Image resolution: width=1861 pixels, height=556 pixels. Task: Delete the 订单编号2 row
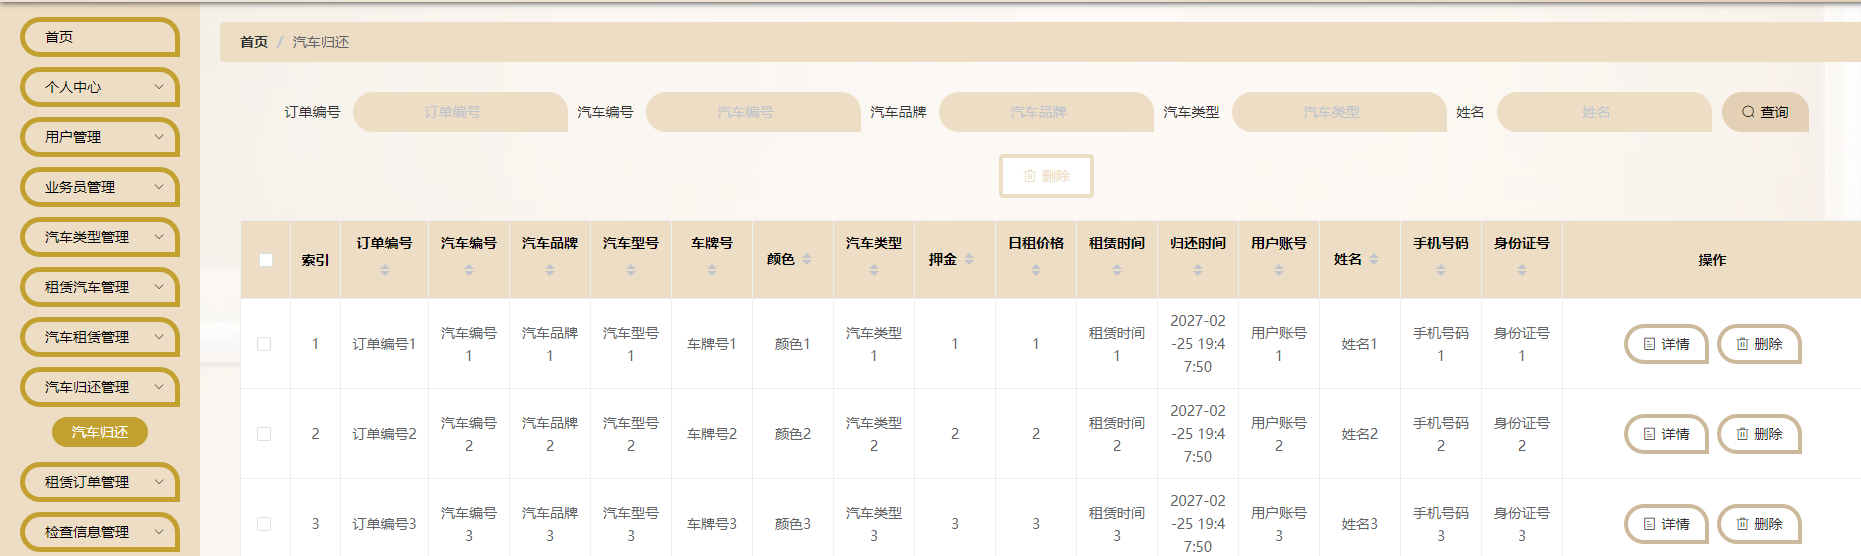click(1759, 434)
